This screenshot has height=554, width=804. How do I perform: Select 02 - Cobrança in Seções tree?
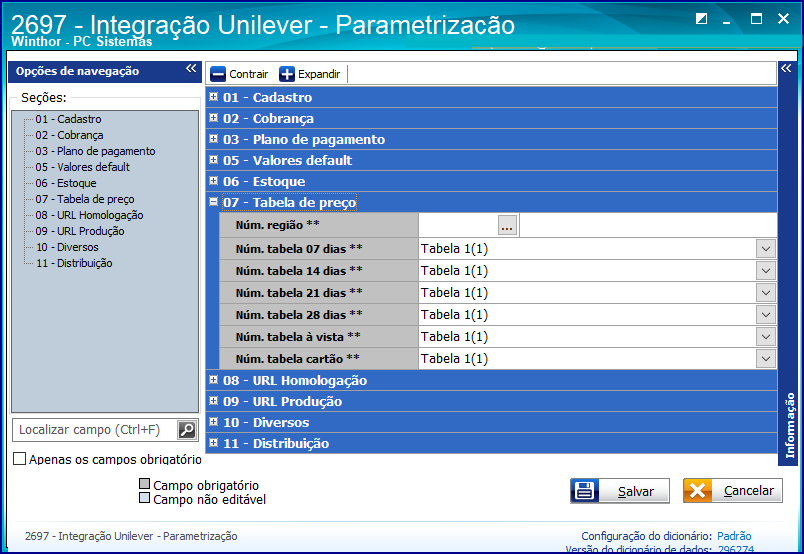tap(69, 135)
